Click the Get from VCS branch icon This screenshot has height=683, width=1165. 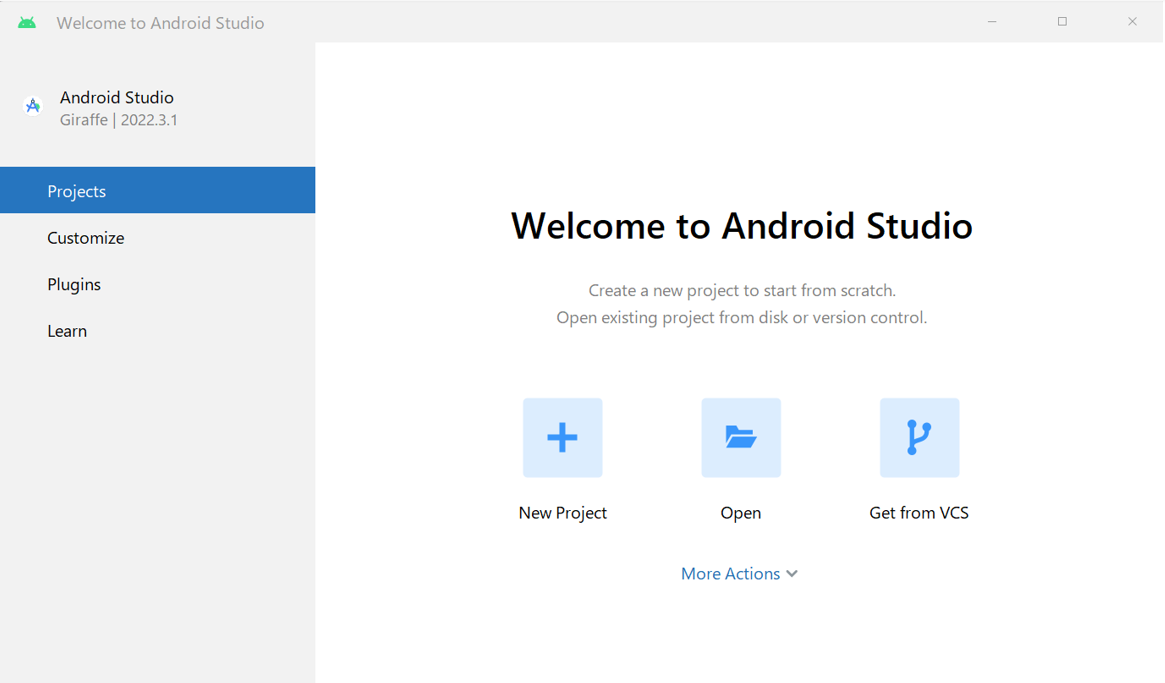click(x=919, y=438)
